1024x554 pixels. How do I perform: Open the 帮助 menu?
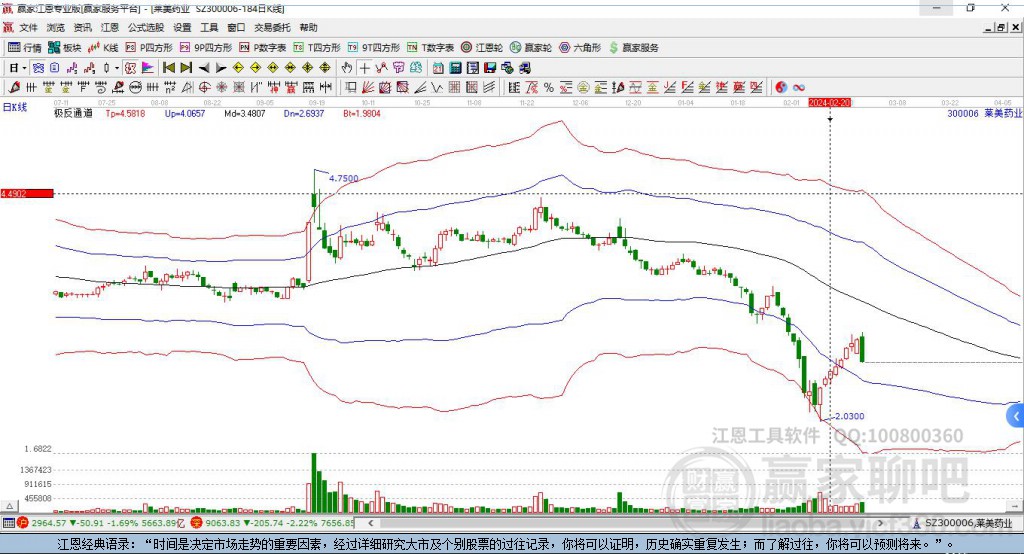coord(308,27)
